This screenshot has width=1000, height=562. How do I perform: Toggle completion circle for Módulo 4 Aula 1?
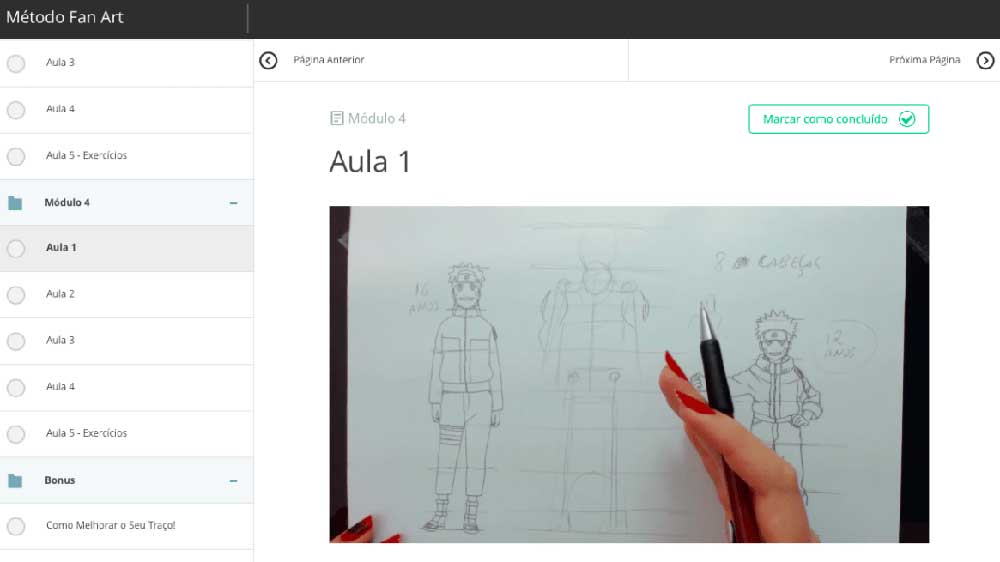click(x=16, y=248)
